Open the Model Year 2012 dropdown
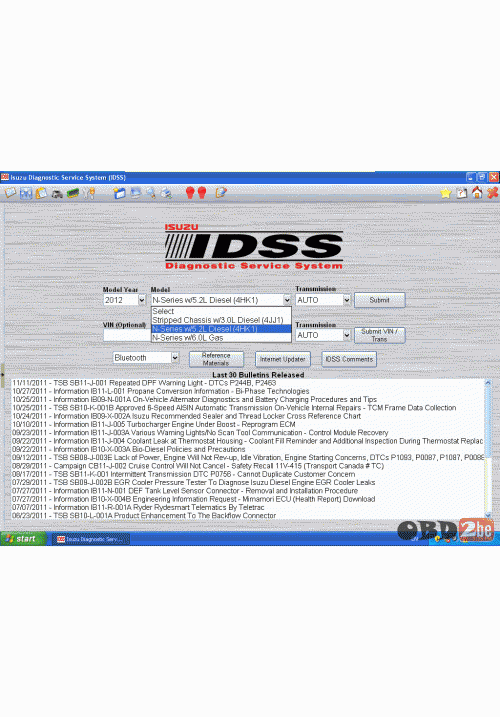Screen dimensions: 500x717 141,300
